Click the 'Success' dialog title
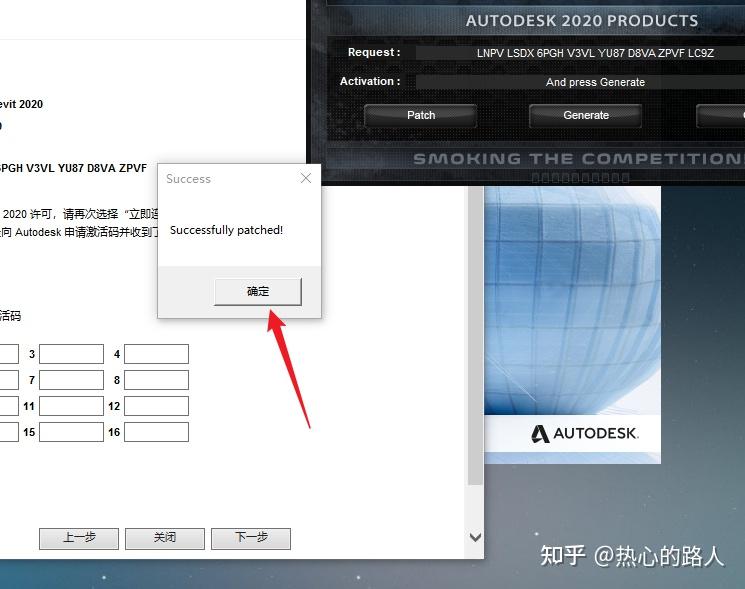 tap(188, 179)
